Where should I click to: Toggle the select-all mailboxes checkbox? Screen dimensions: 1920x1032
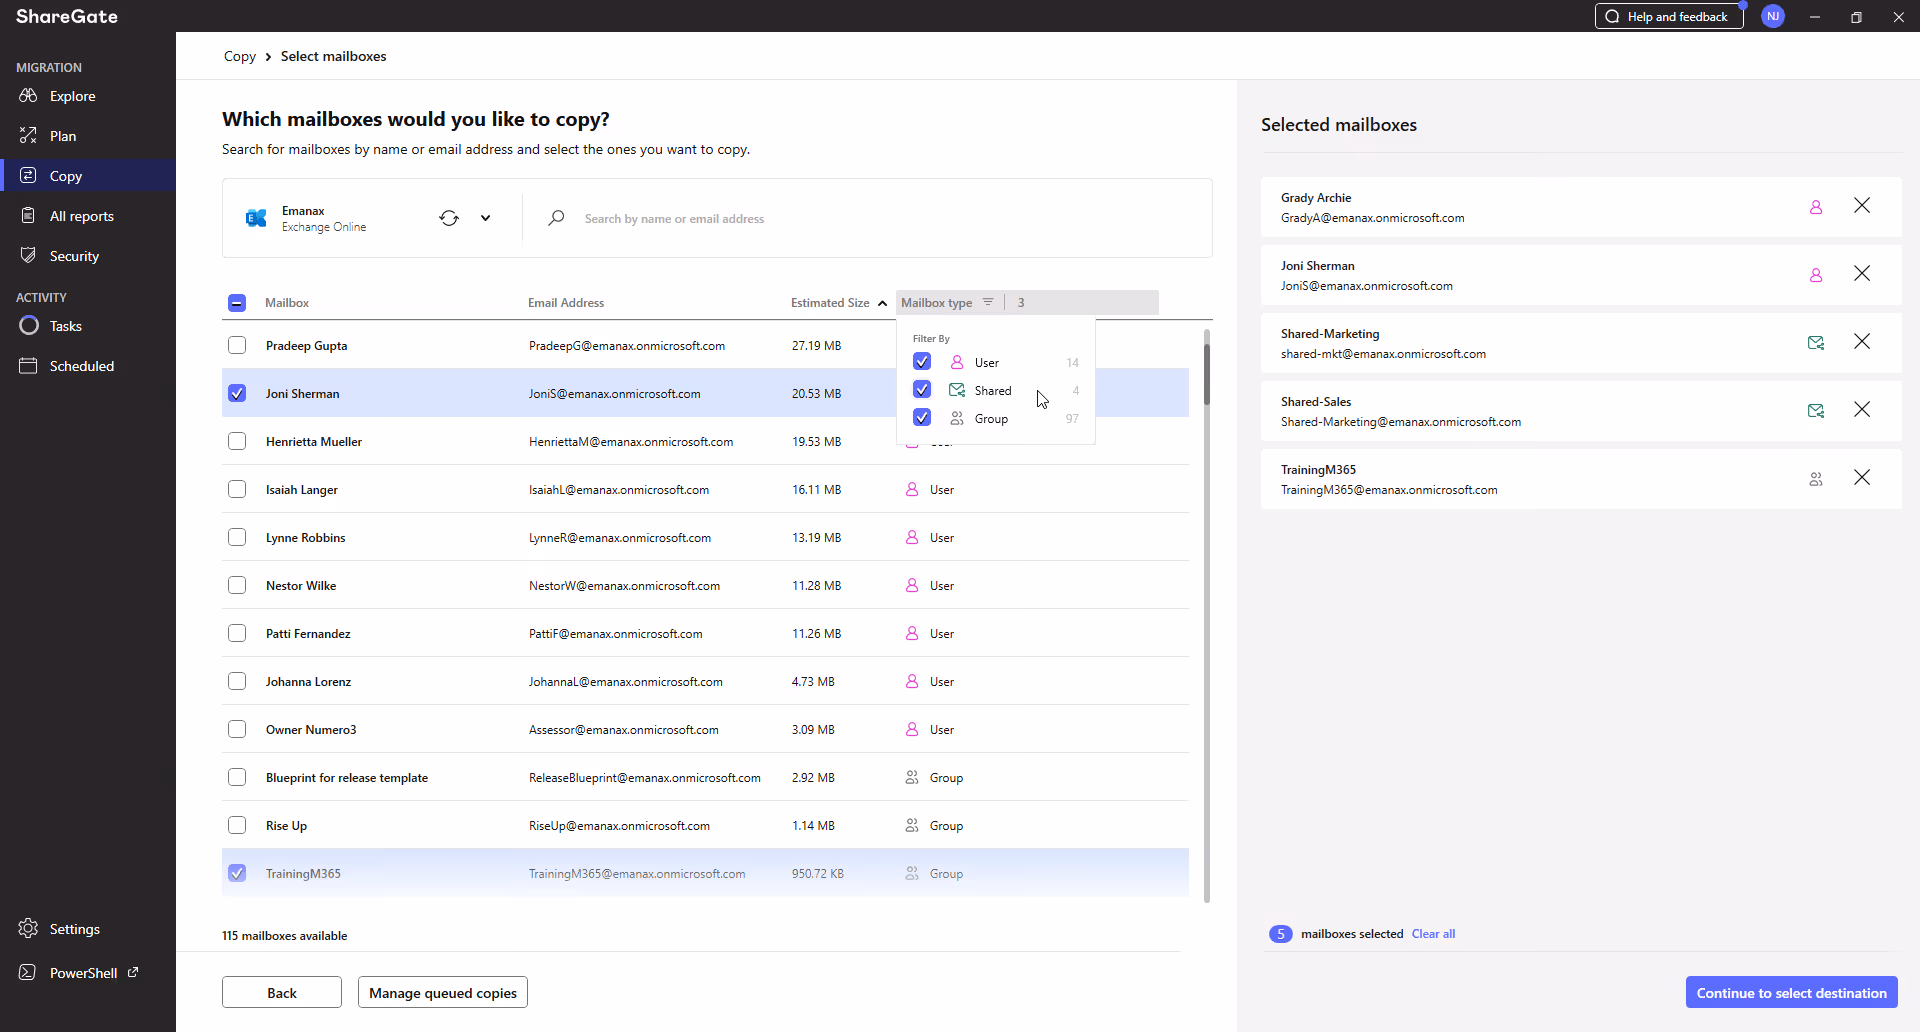click(237, 302)
